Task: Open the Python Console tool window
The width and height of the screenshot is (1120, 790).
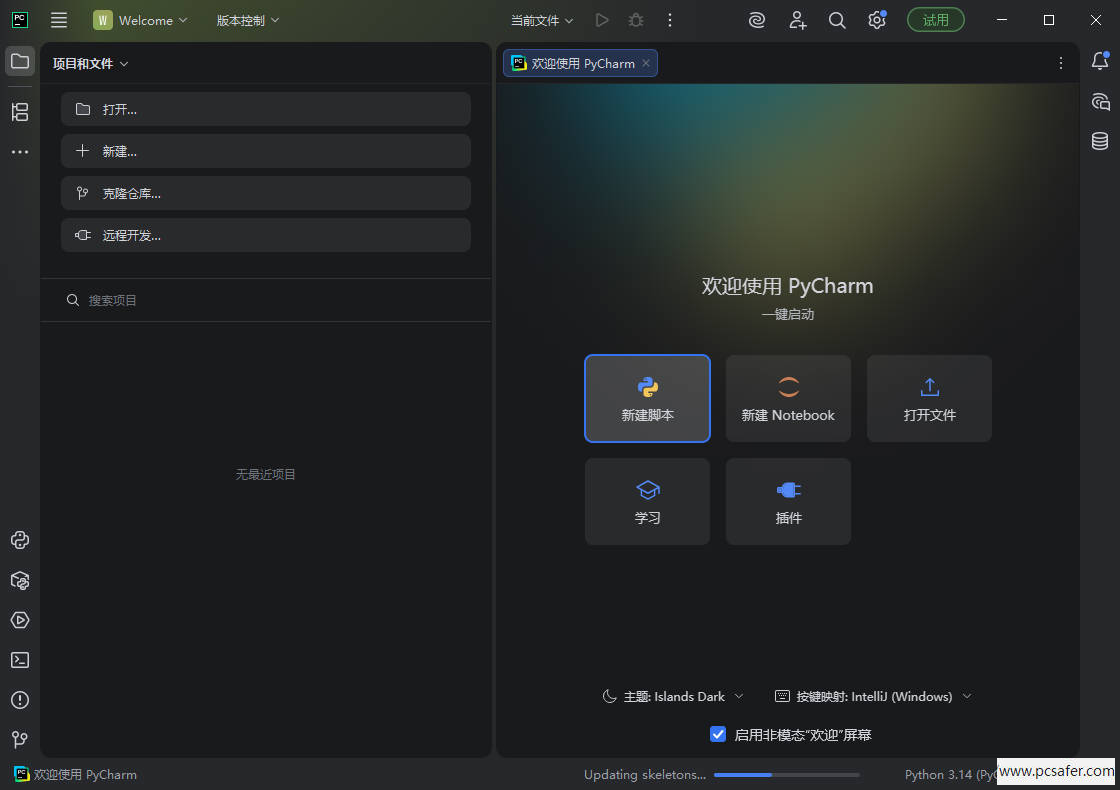Action: [20, 540]
